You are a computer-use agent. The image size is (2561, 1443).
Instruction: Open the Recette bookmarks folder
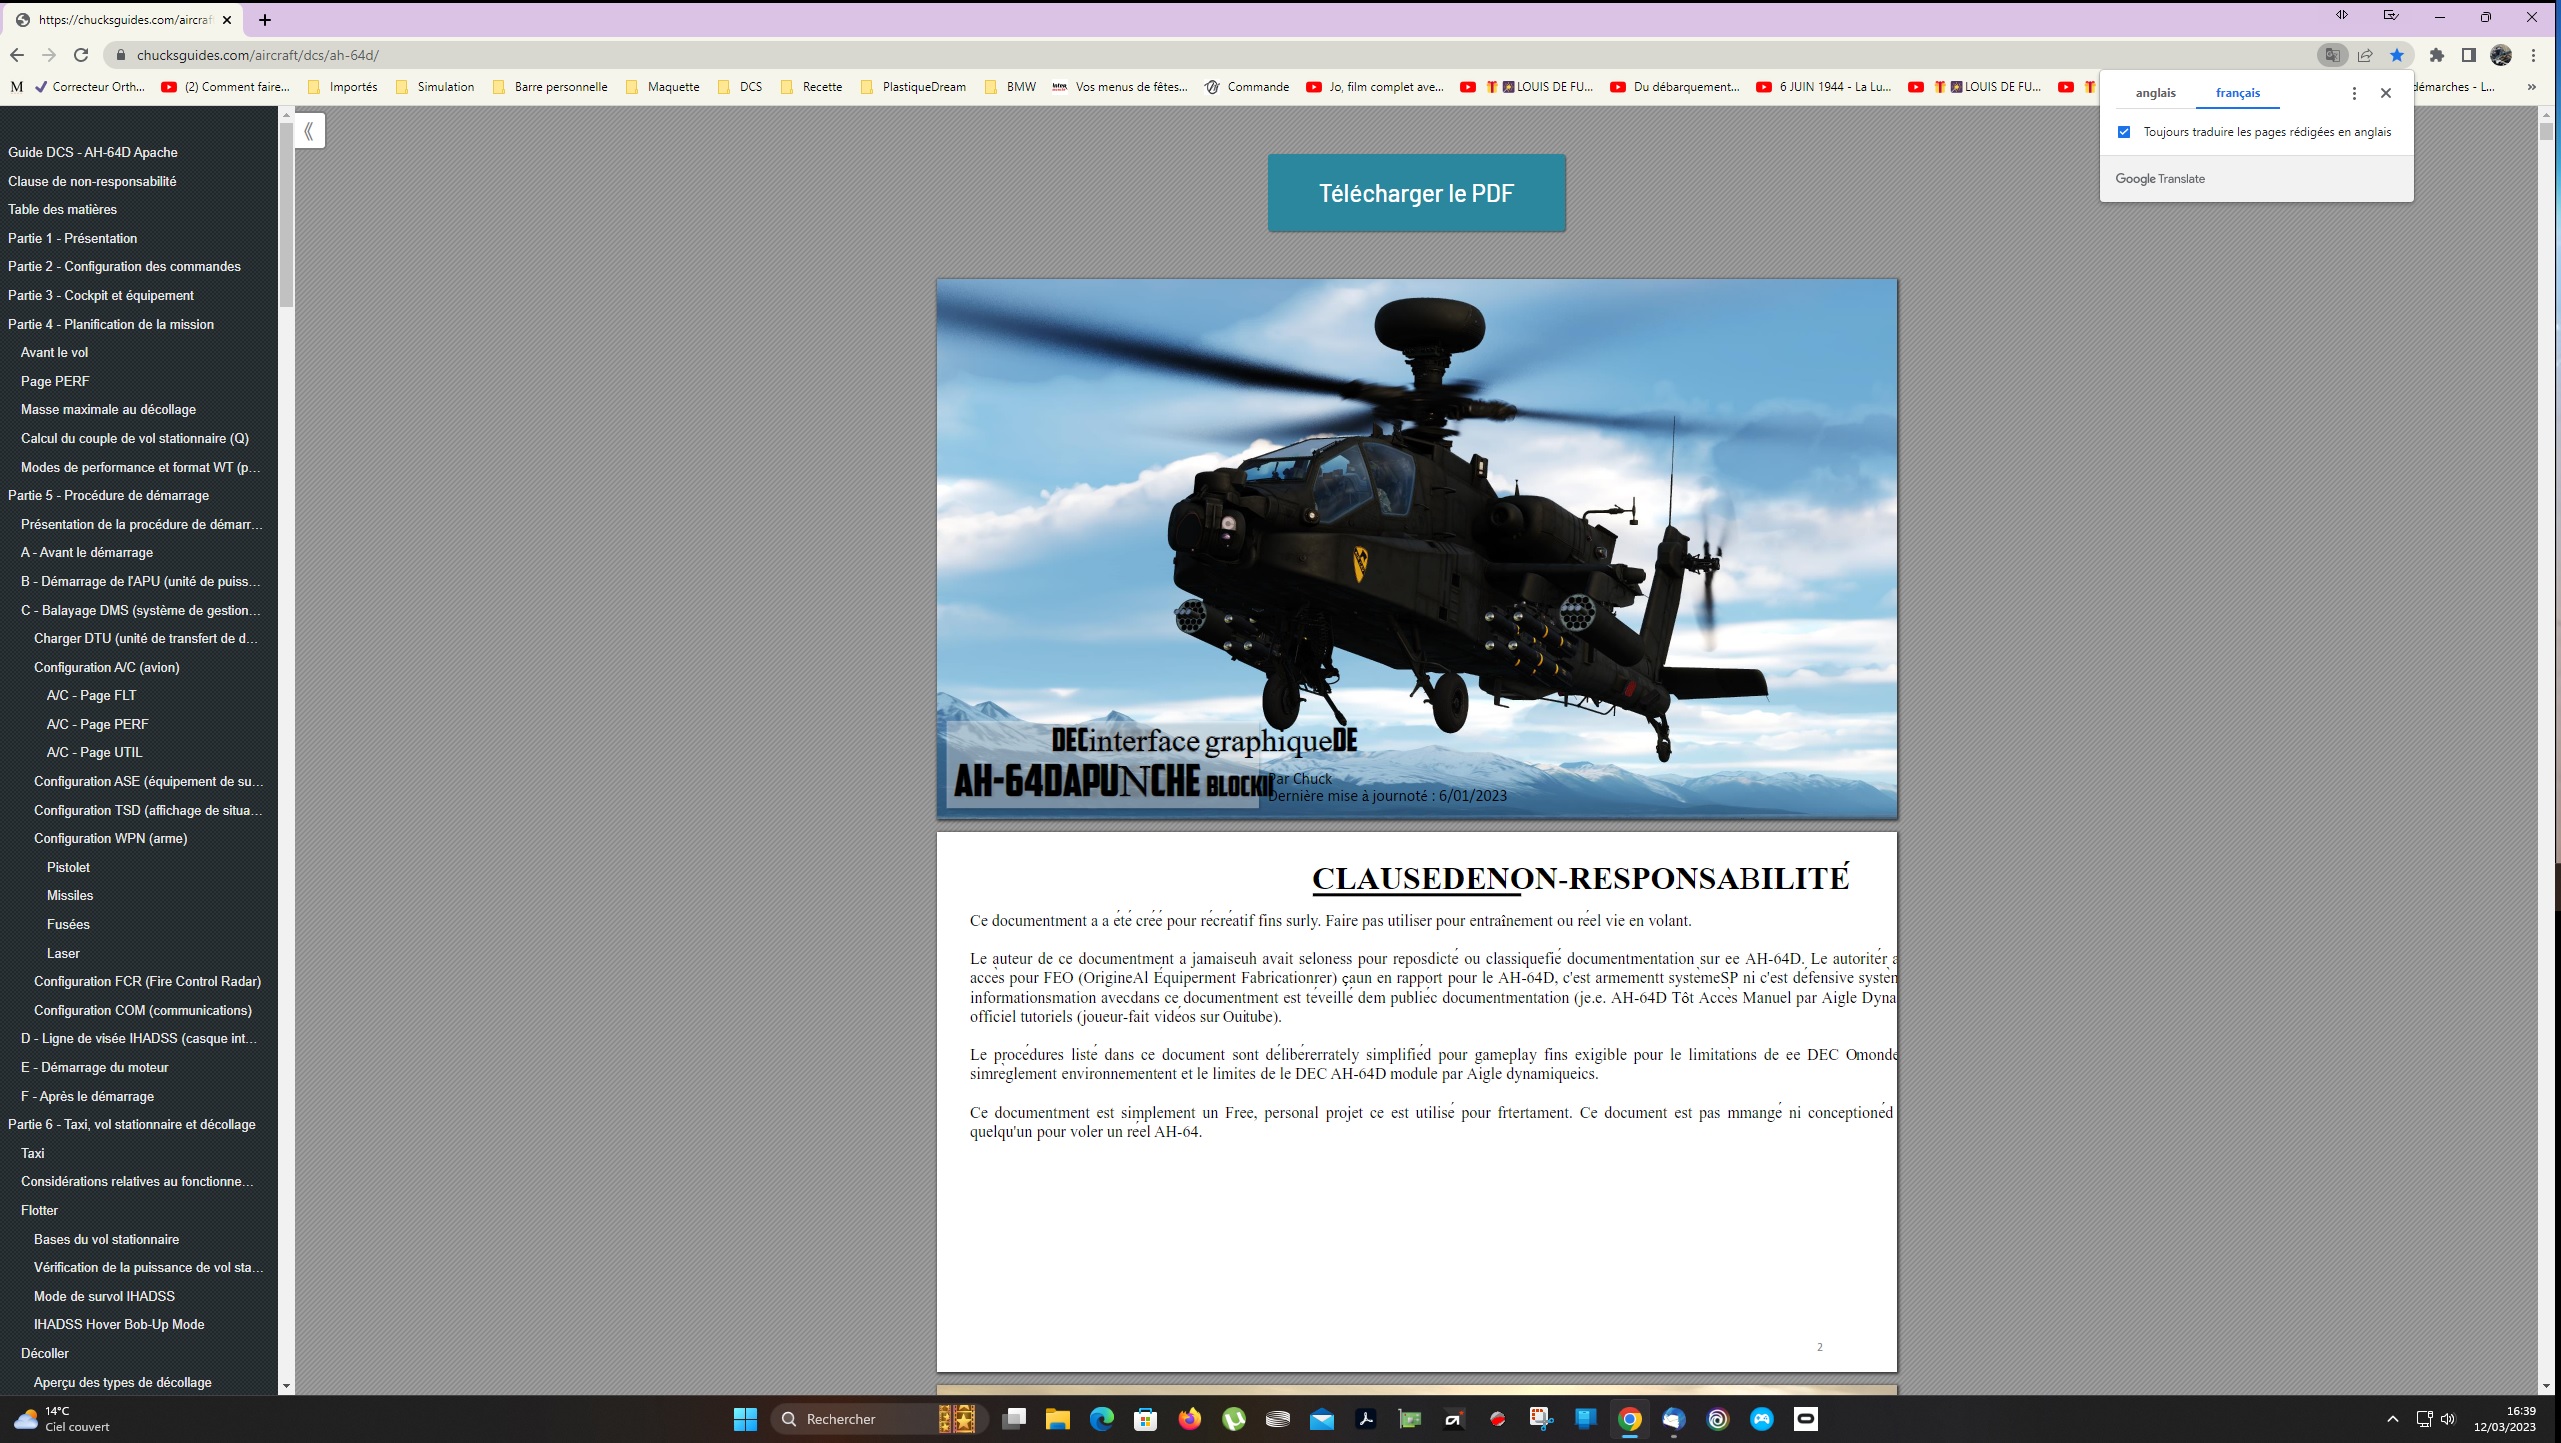pyautogui.click(x=811, y=87)
